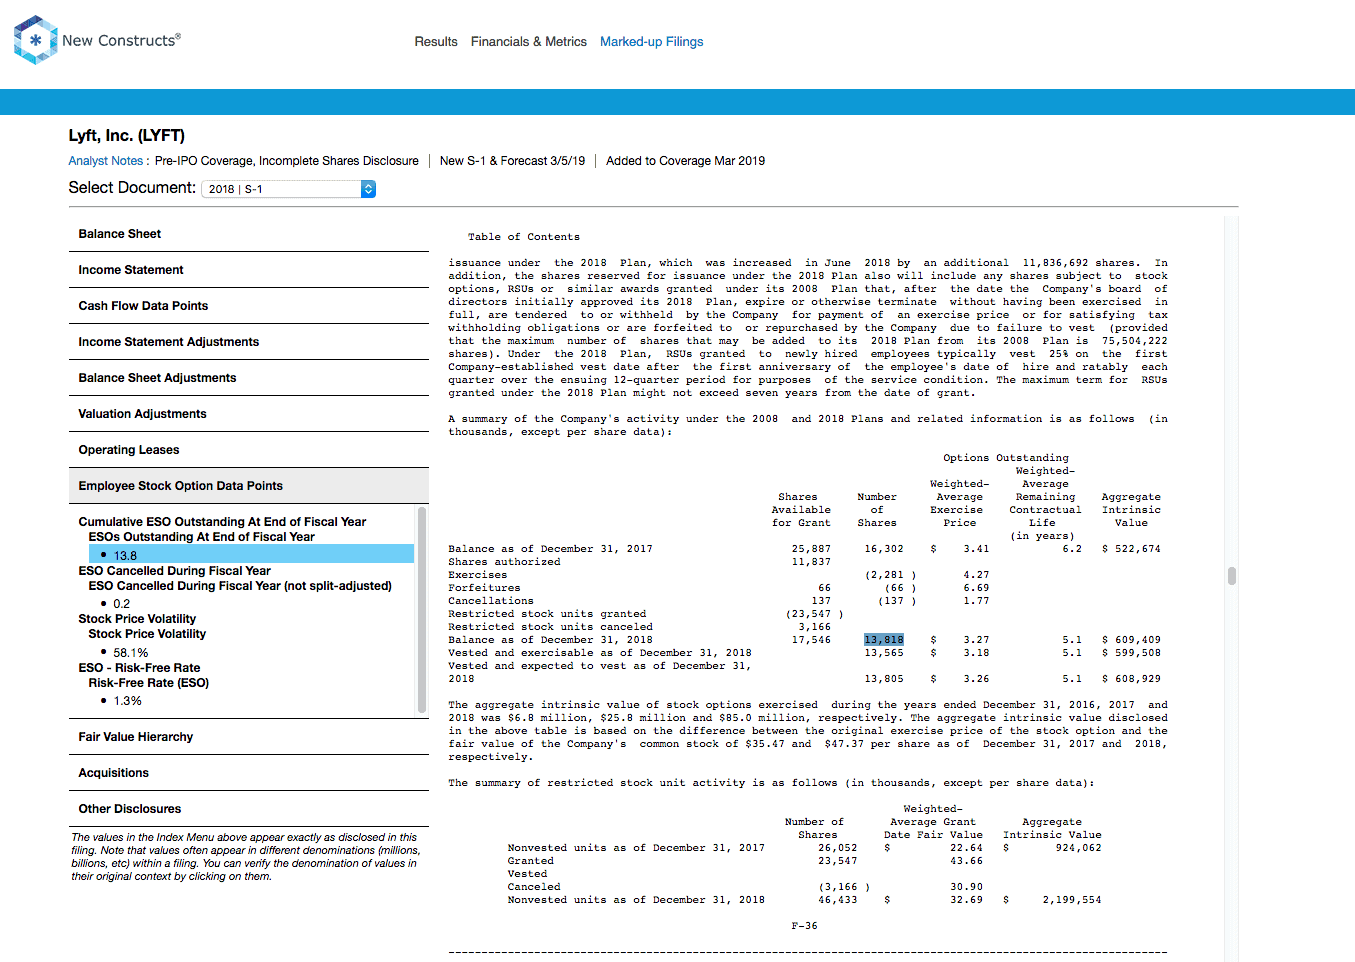Viewport: 1355px width, 962px height.
Task: Expand the Fair Value Hierarchy section
Action: tap(249, 737)
